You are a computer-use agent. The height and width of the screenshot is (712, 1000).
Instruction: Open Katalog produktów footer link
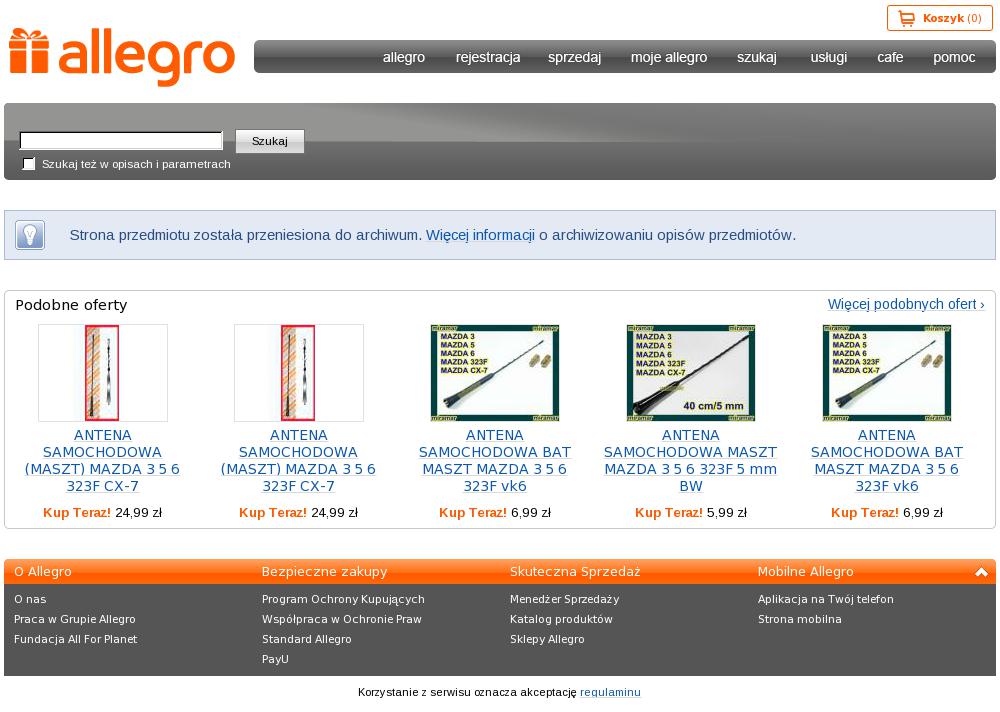point(561,619)
